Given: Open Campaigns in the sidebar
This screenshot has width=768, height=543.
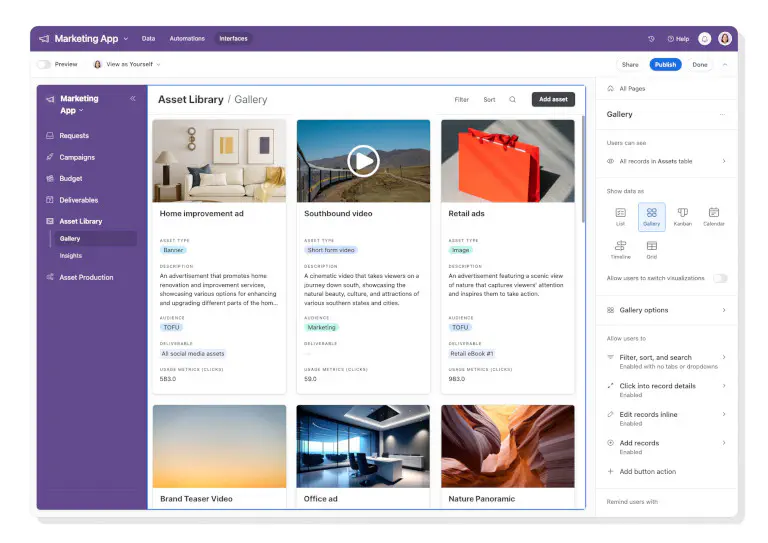Looking at the screenshot, I should [77, 157].
